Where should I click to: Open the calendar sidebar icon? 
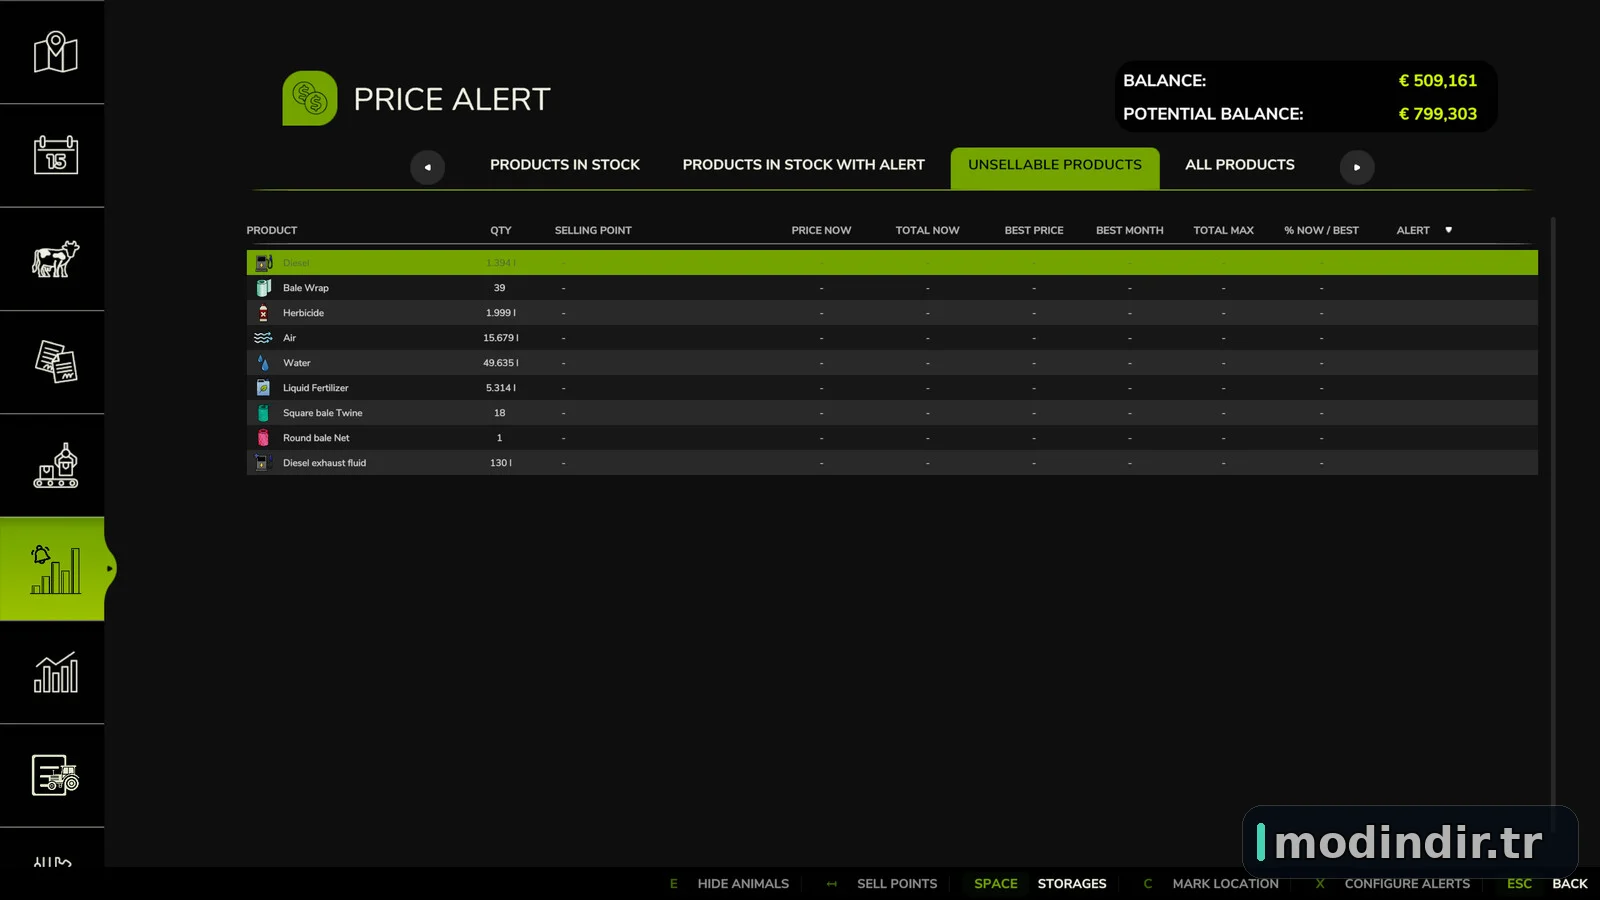(55, 155)
